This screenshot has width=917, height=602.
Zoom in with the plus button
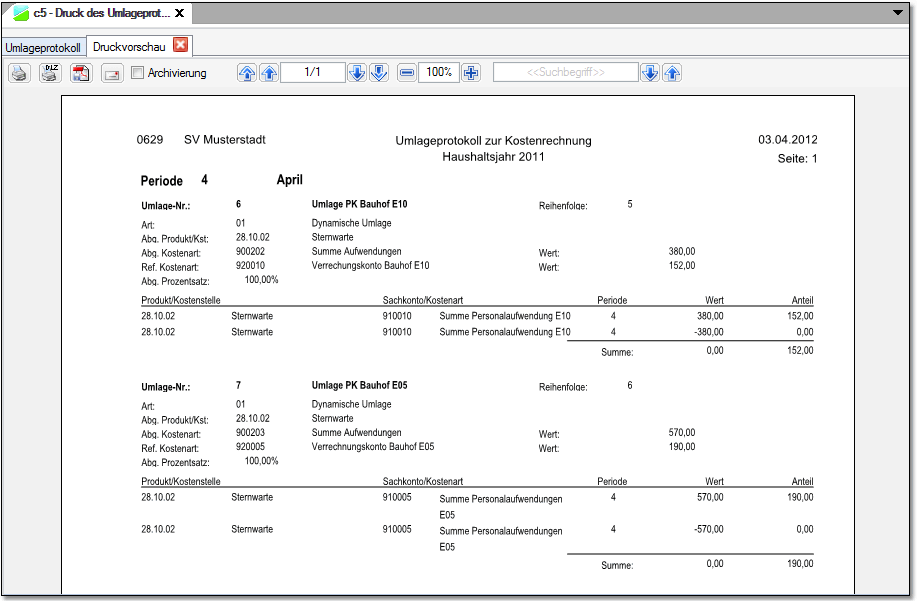coord(471,73)
